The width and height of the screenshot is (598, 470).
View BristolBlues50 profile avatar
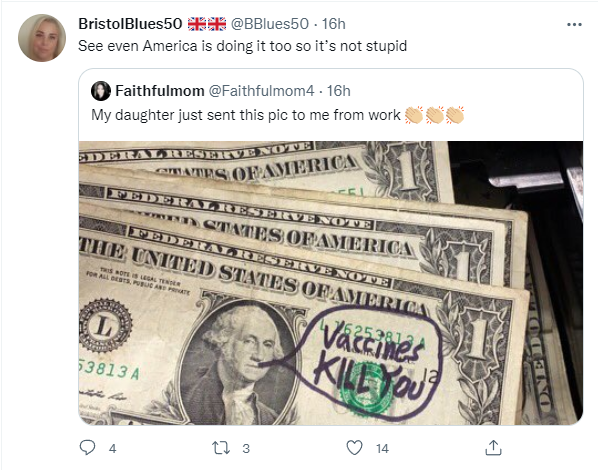(x=42, y=38)
